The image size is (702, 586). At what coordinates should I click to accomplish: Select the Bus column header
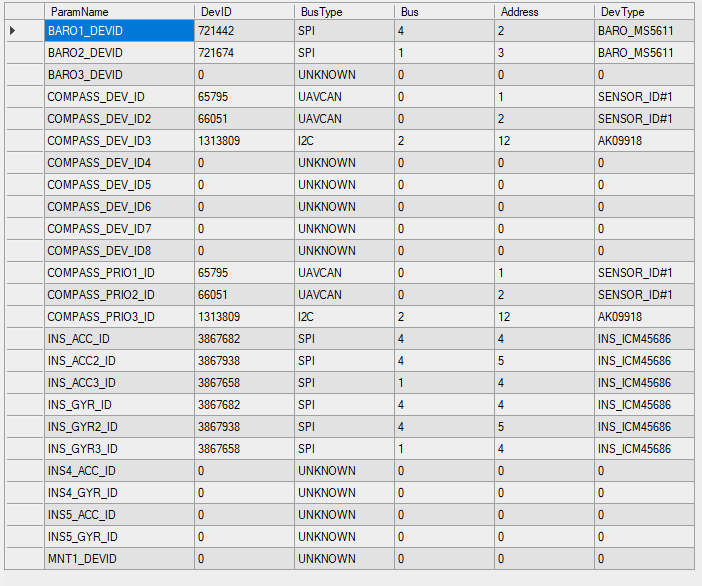coord(444,12)
